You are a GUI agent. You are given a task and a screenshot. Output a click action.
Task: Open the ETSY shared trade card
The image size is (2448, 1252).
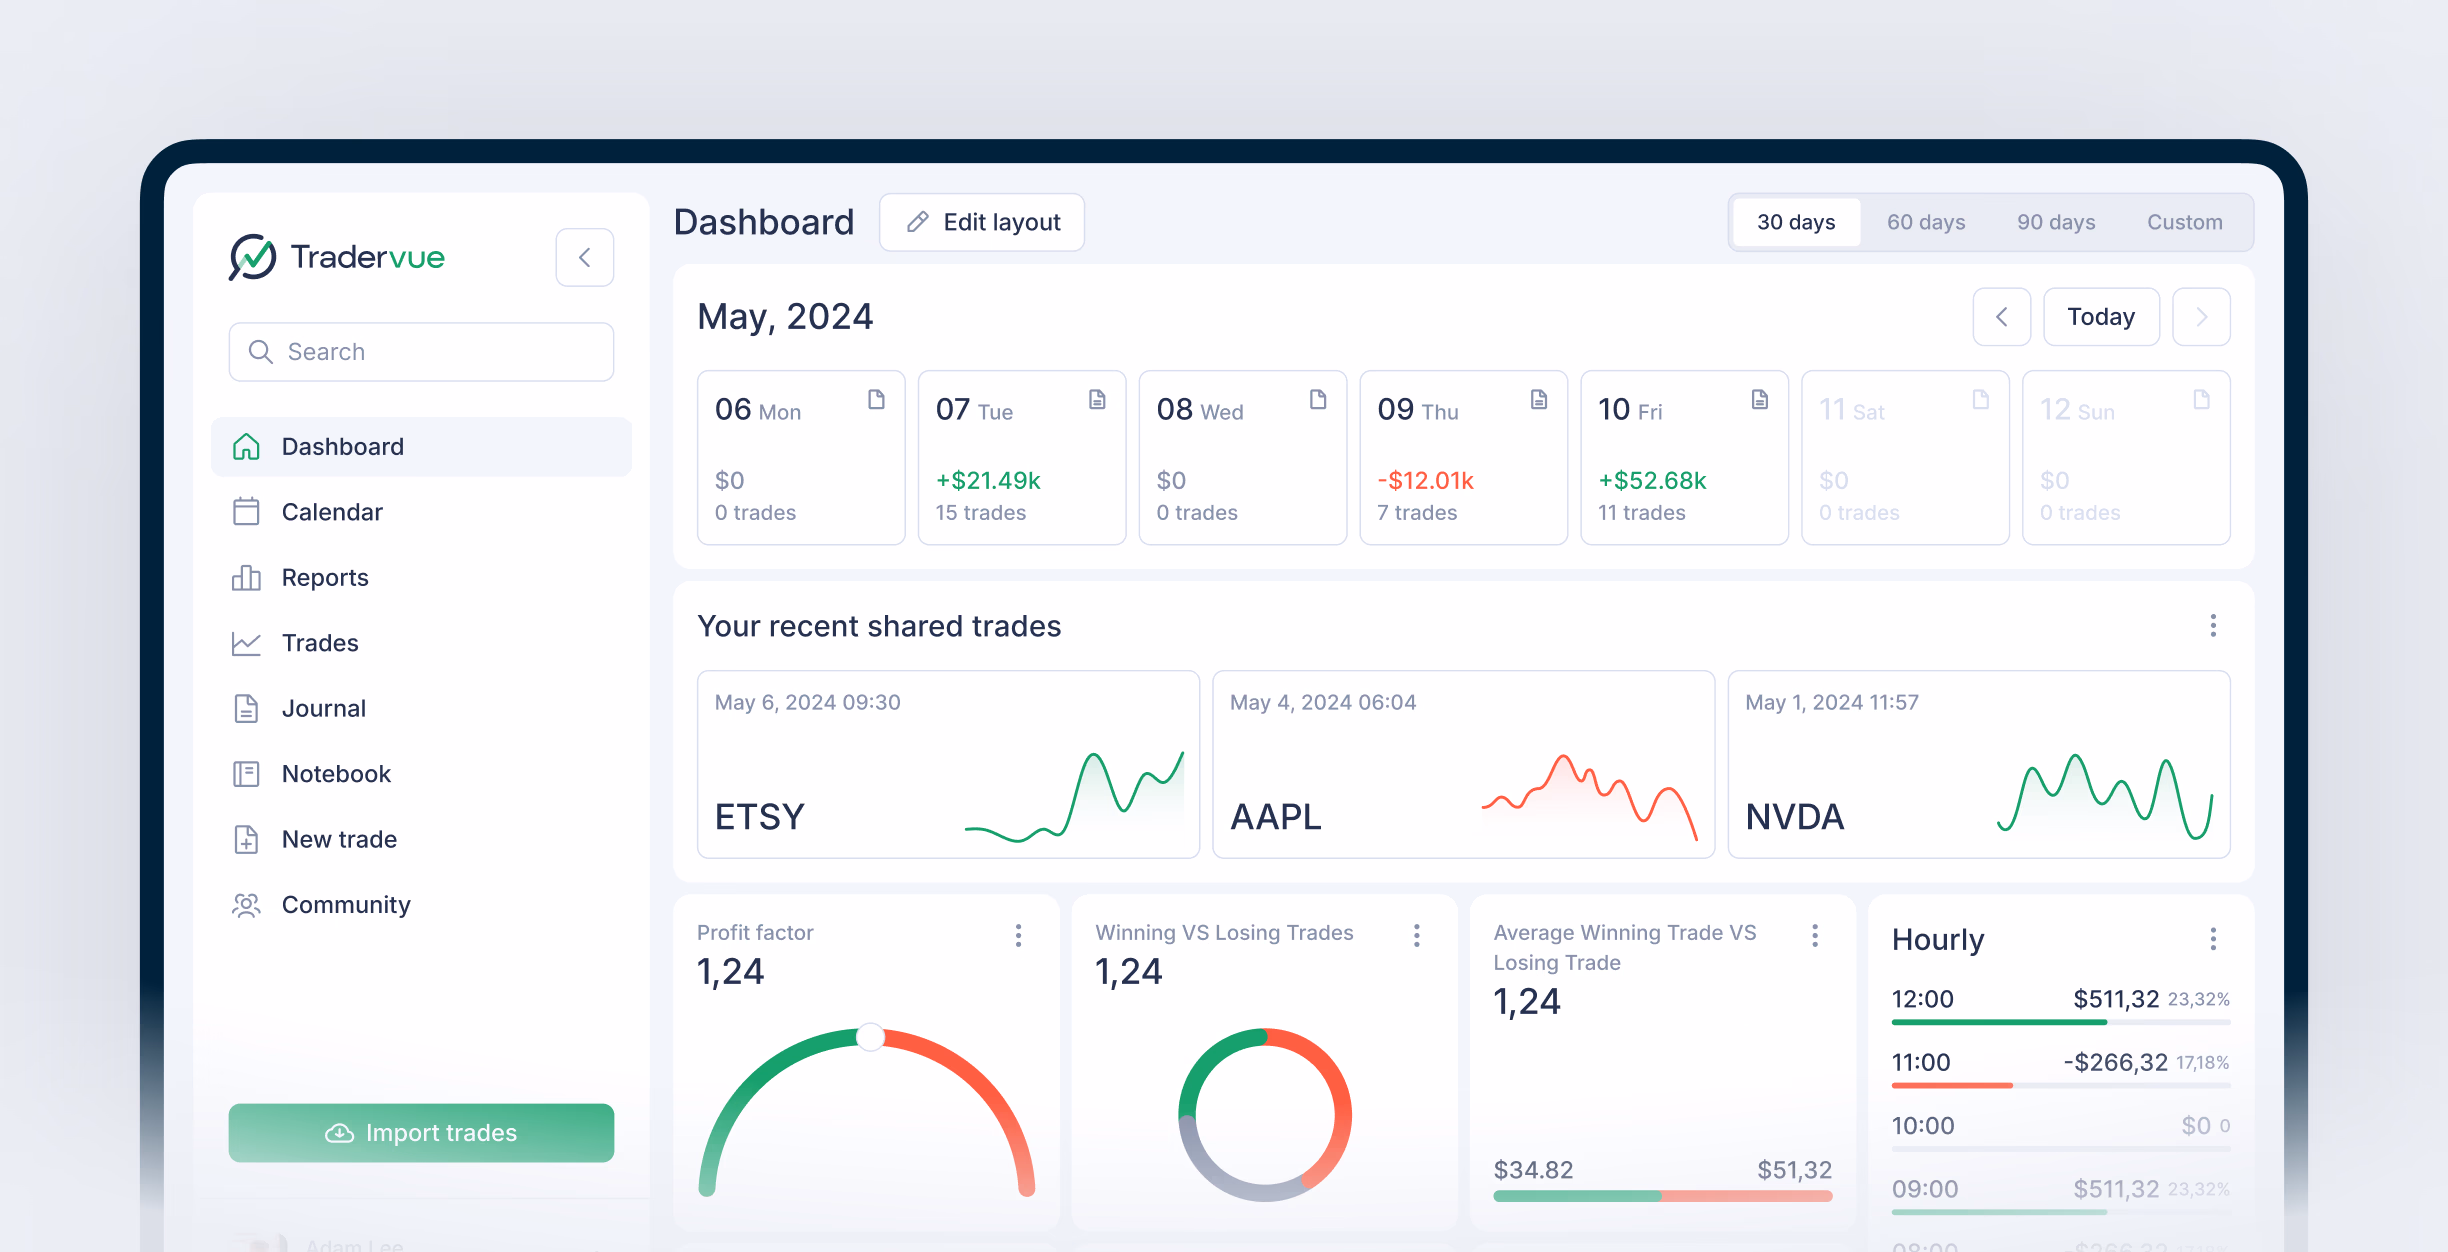coord(948,765)
